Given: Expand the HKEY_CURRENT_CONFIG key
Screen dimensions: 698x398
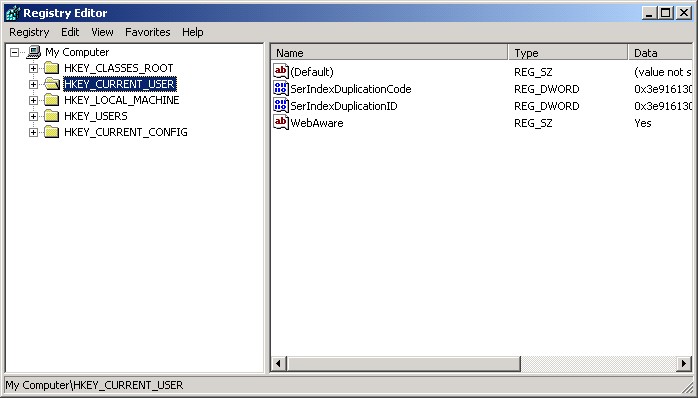Looking at the screenshot, I should point(33,133).
